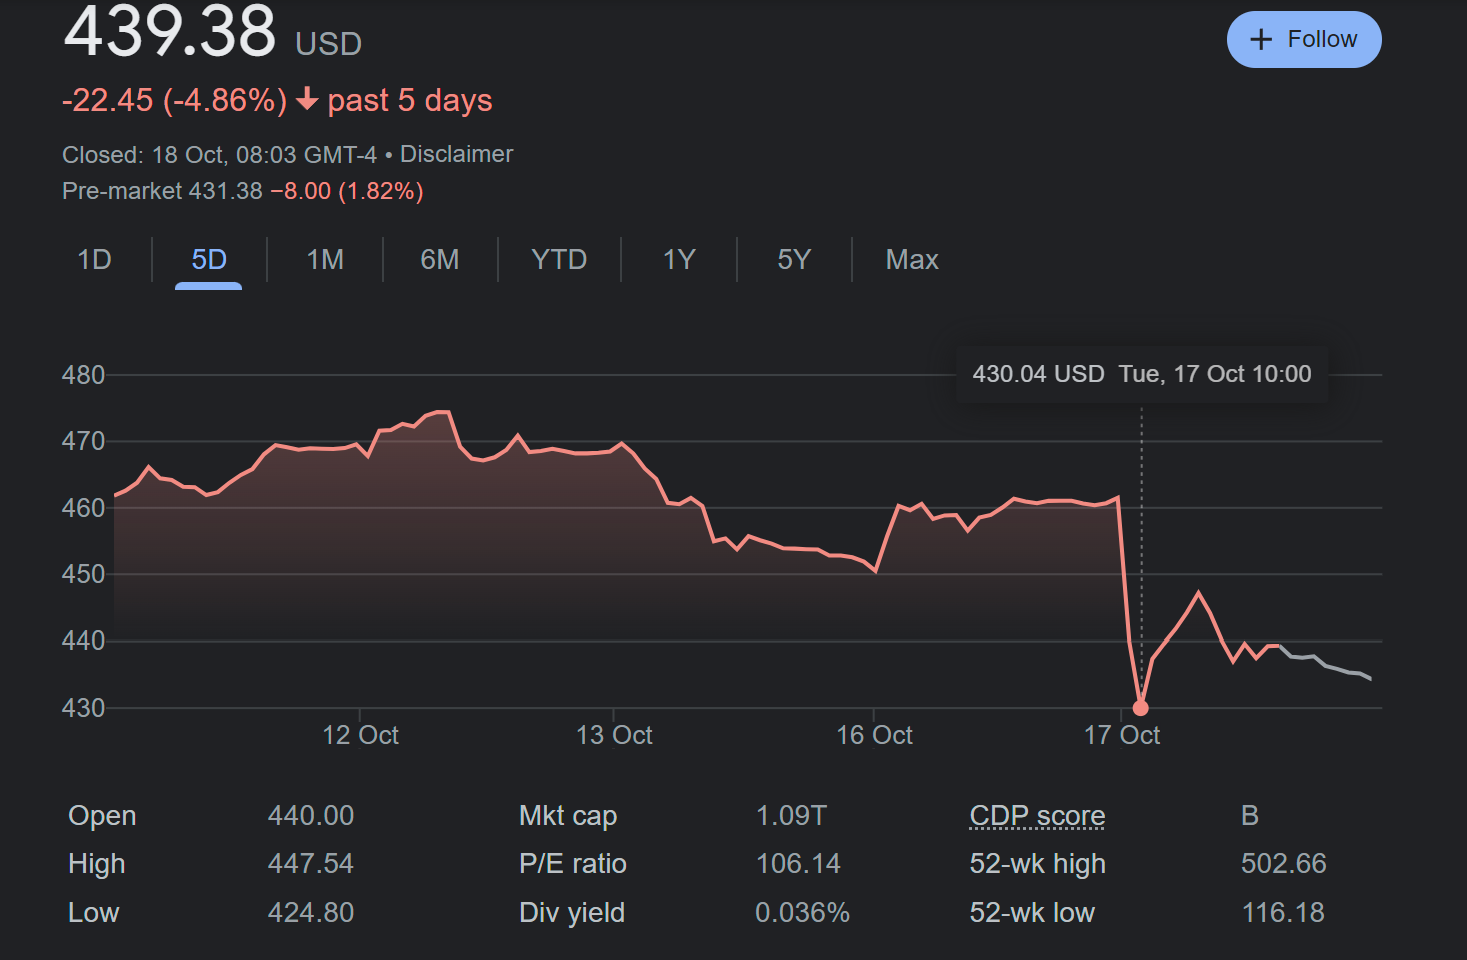Select the 5D time range tab
This screenshot has width=1467, height=960.
click(209, 260)
